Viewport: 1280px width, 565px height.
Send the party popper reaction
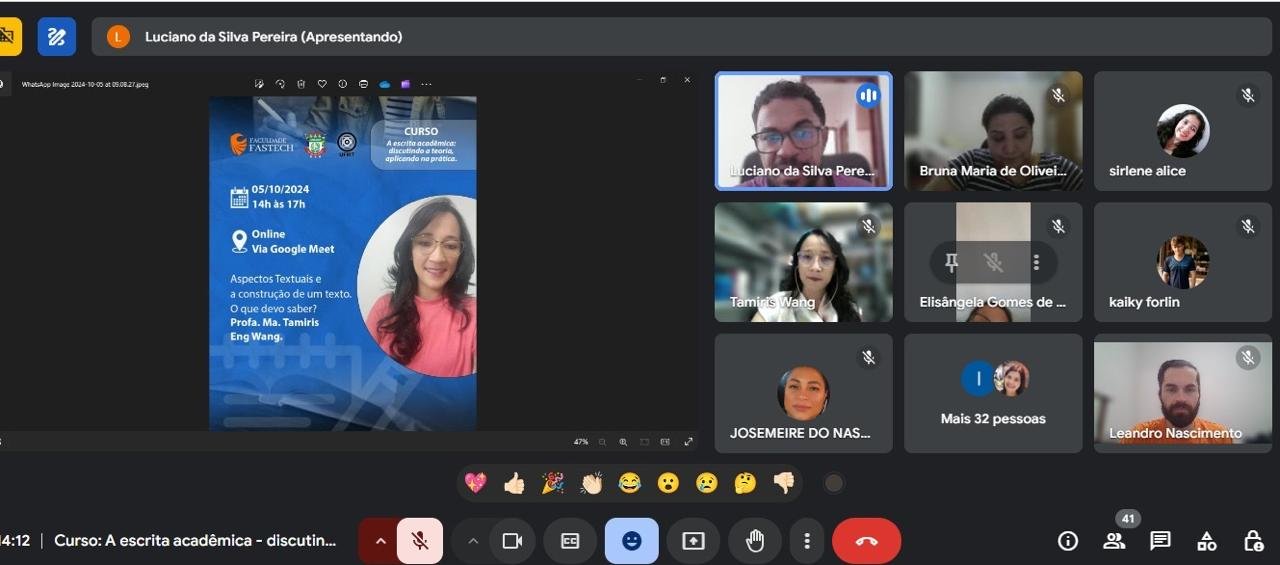coord(553,484)
